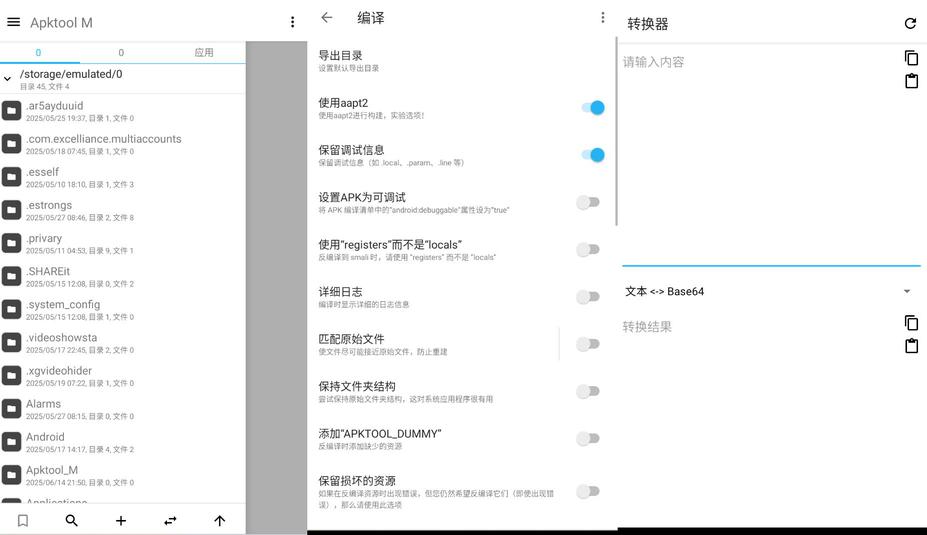Open the Apktool M three-dot overflow menu
927x535 pixels.
[292, 22]
